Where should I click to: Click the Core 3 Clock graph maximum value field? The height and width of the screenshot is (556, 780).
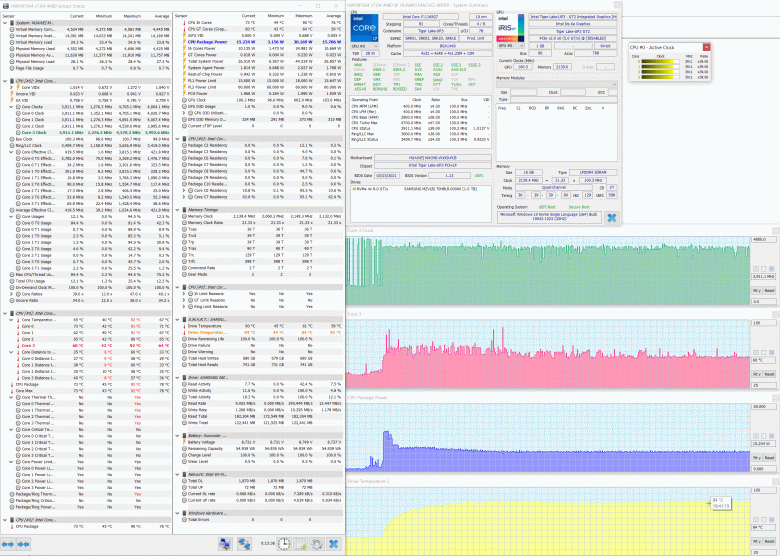(x=764, y=239)
